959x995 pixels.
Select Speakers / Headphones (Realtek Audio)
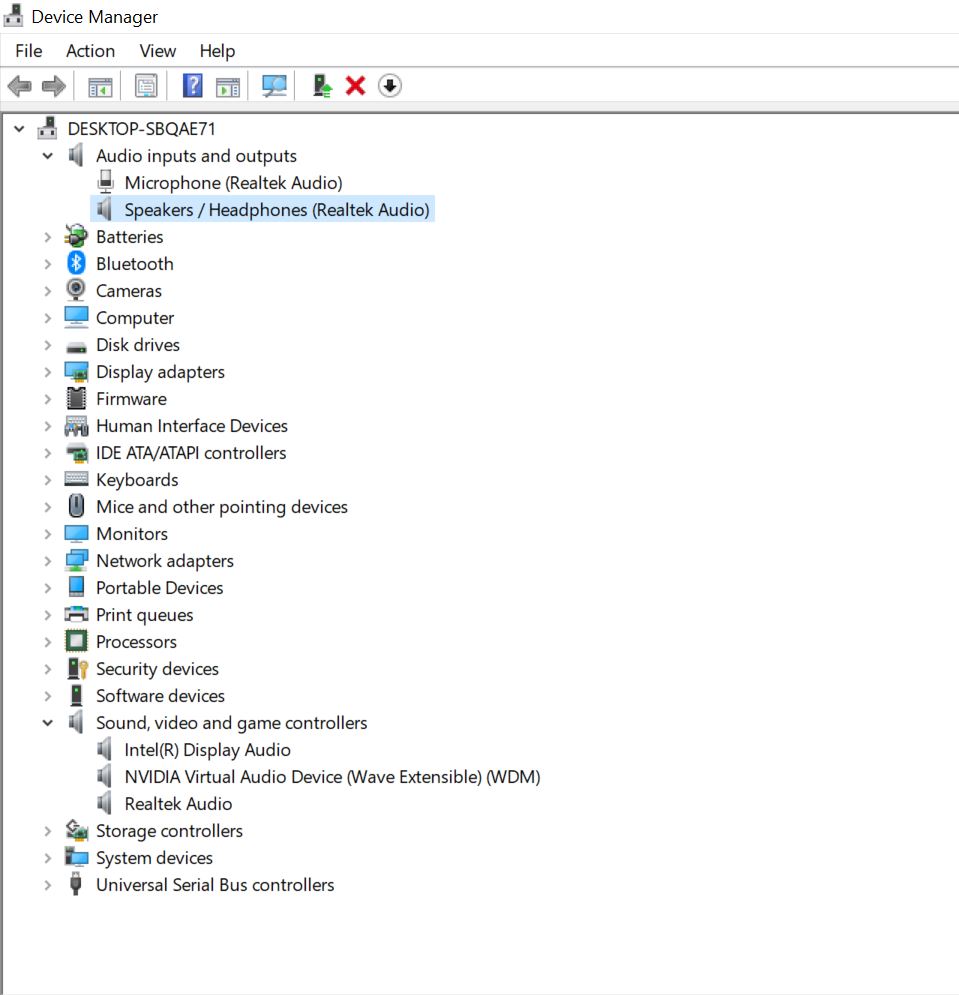277,209
